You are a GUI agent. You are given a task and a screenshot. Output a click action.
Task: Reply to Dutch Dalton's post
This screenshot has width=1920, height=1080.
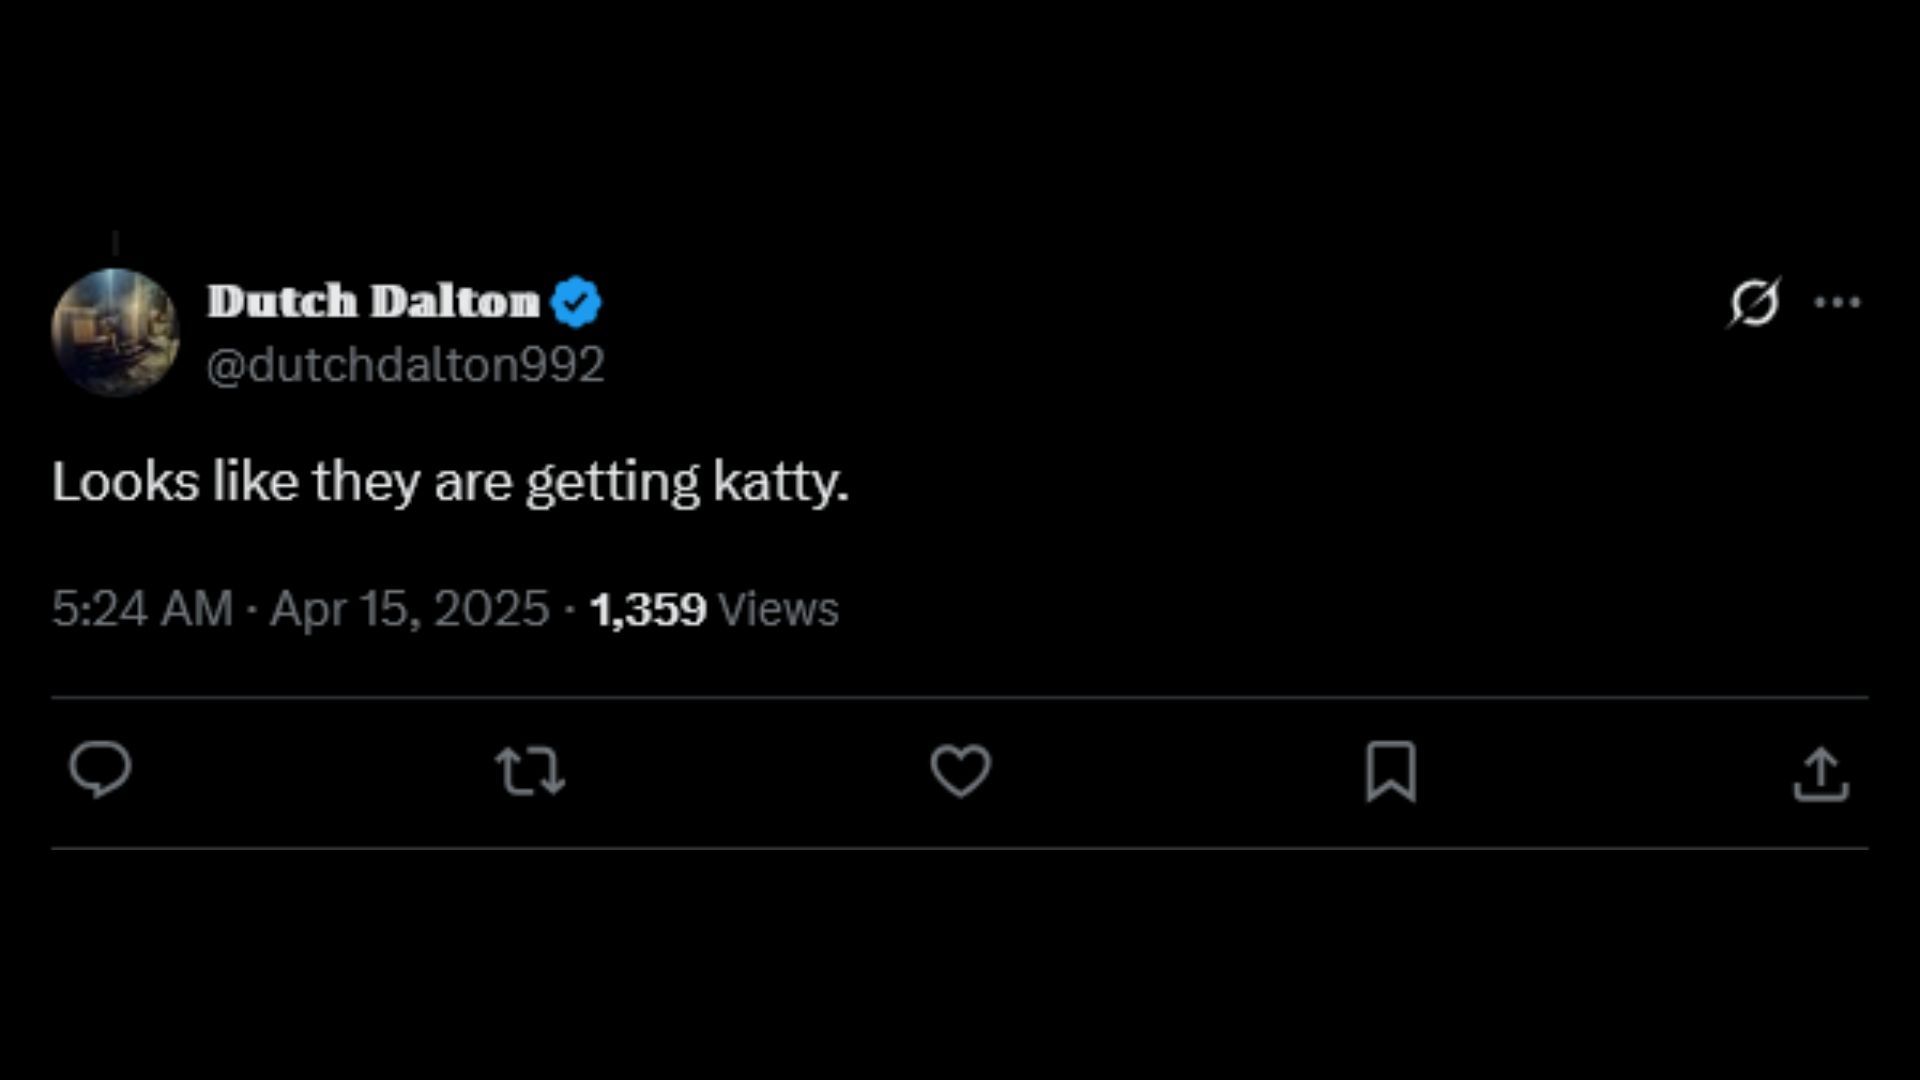(100, 770)
